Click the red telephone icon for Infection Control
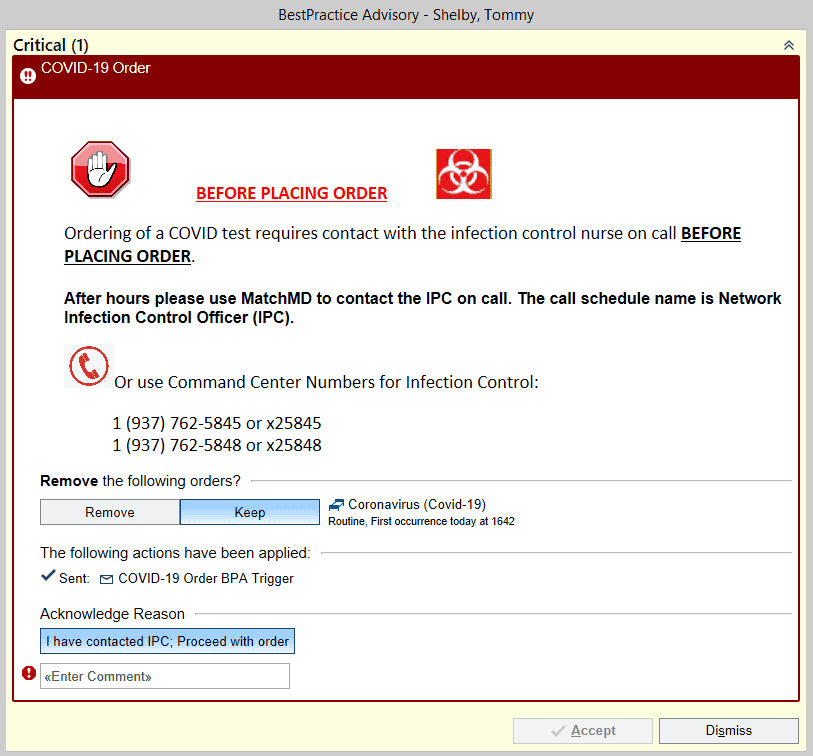 [x=88, y=366]
